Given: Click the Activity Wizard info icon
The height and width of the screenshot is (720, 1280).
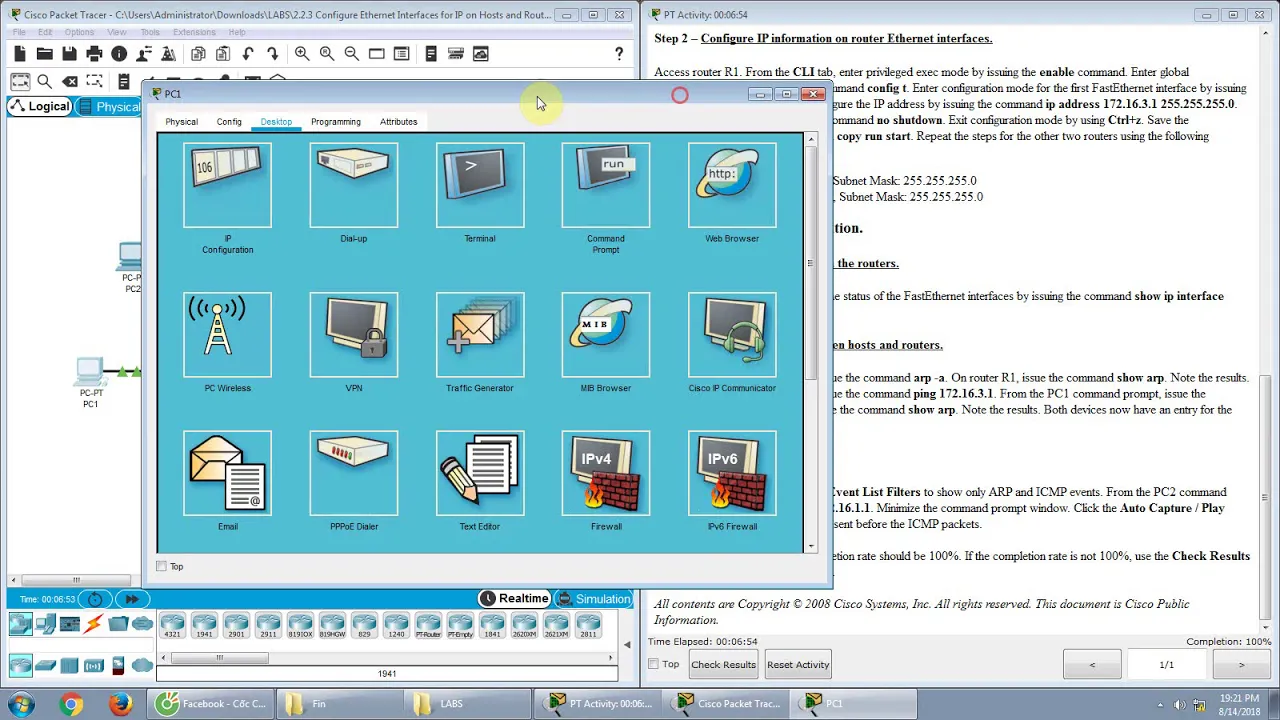Looking at the screenshot, I should coord(119,54).
